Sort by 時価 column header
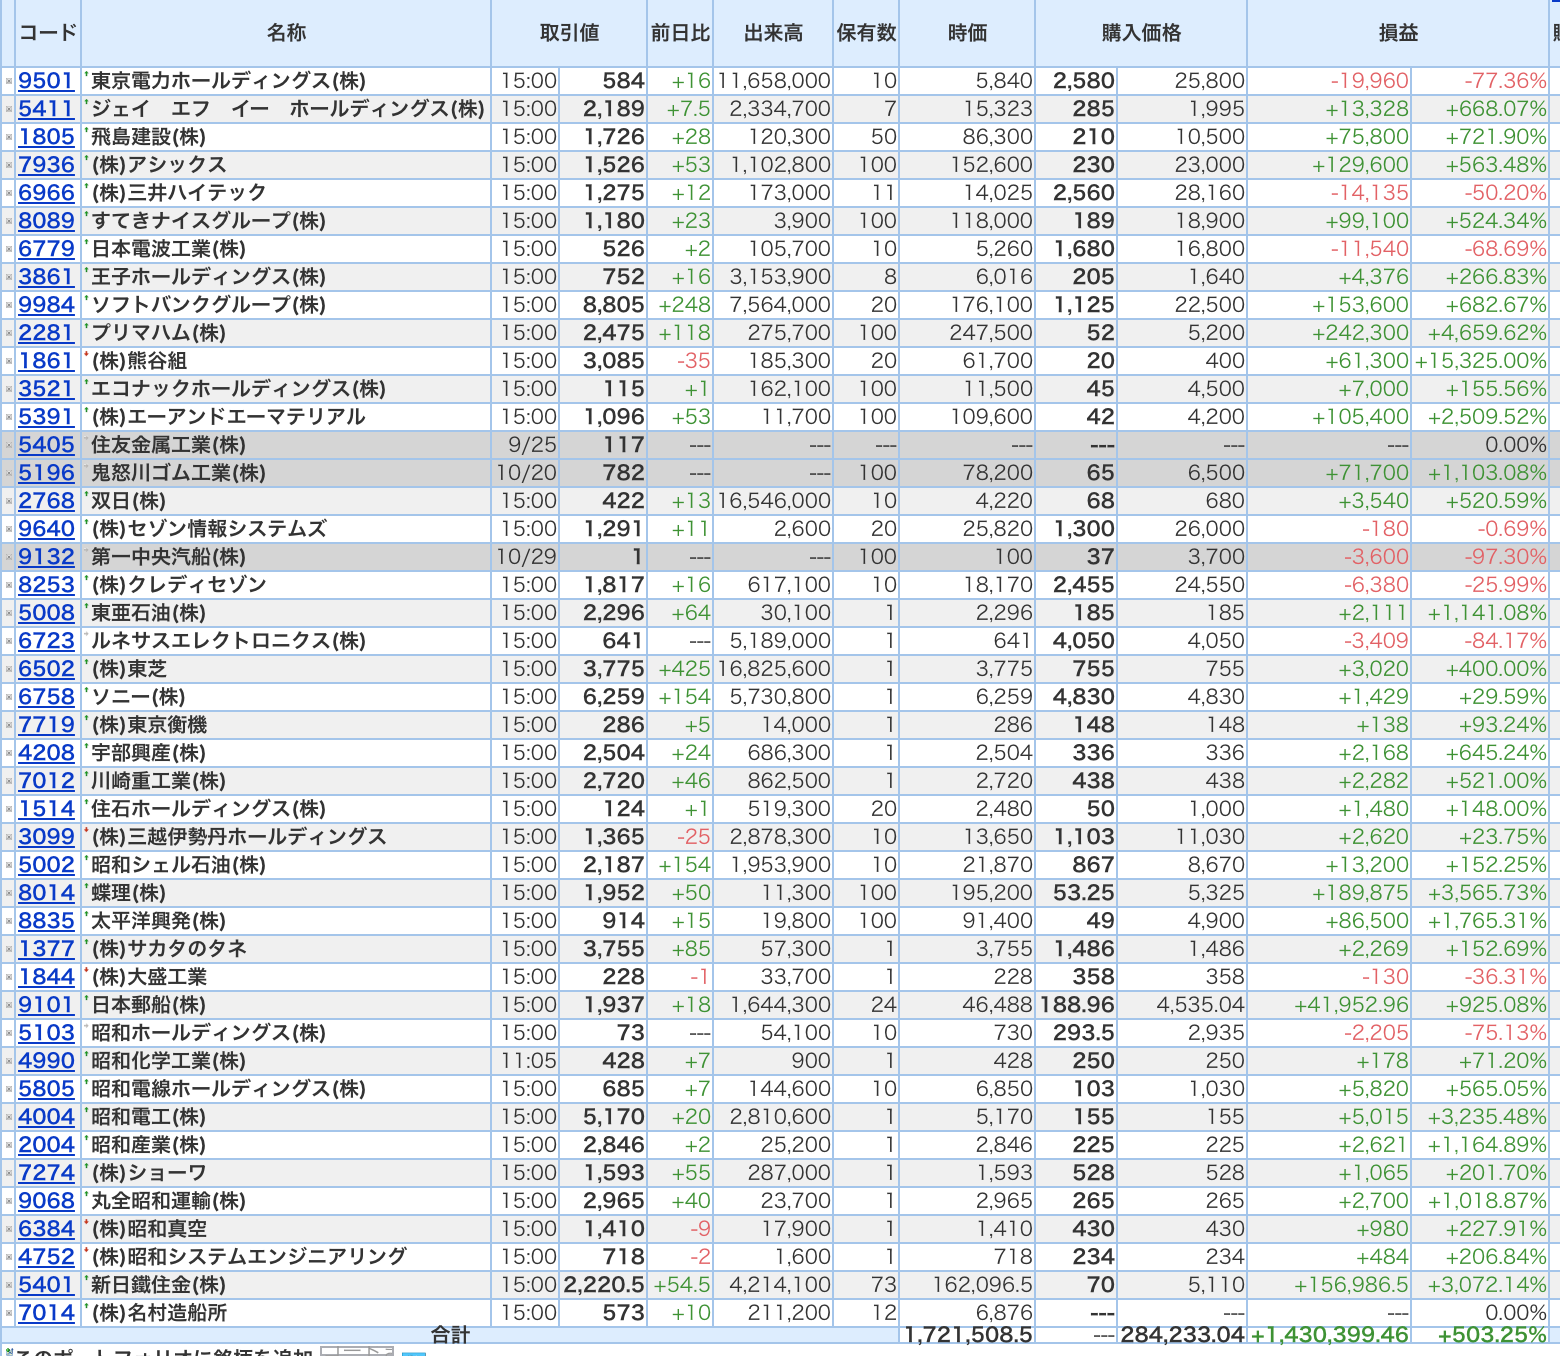The image size is (1560, 1356). (967, 33)
